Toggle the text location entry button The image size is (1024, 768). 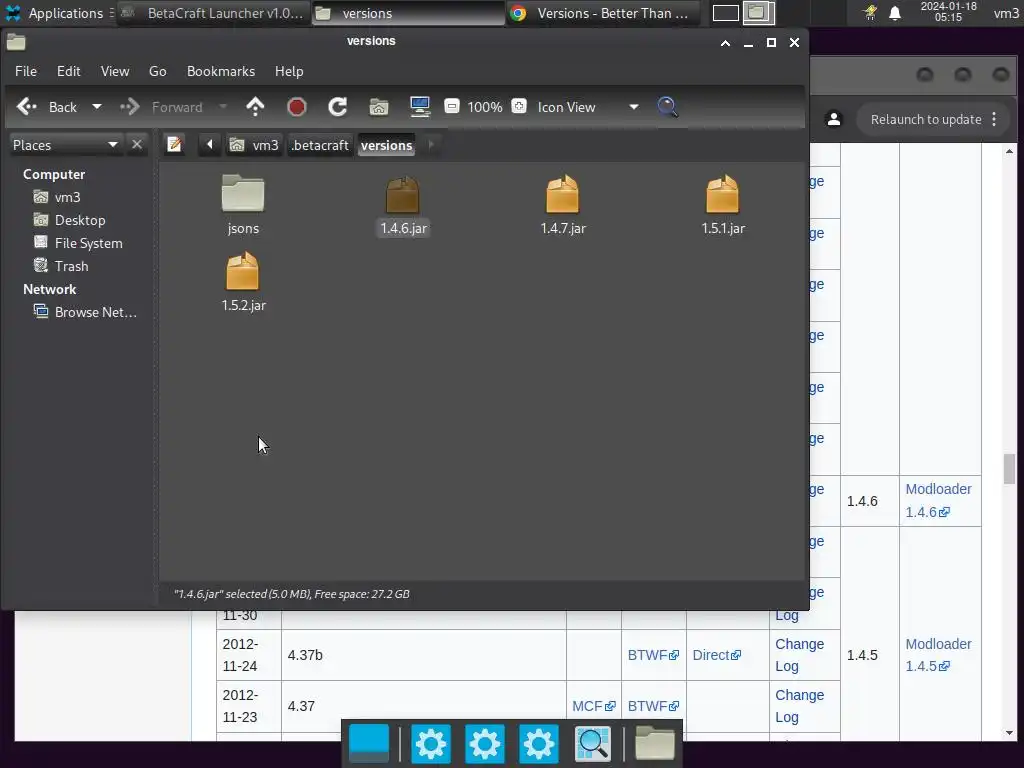click(174, 144)
